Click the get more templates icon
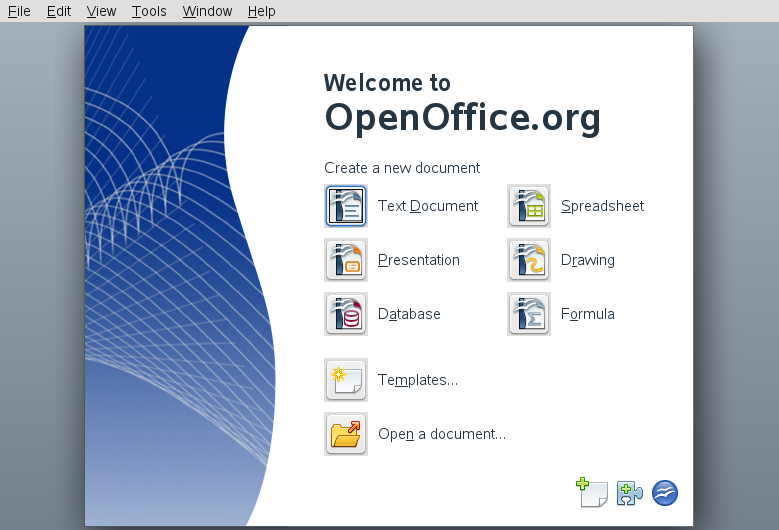This screenshot has height=530, width=779. click(592, 492)
